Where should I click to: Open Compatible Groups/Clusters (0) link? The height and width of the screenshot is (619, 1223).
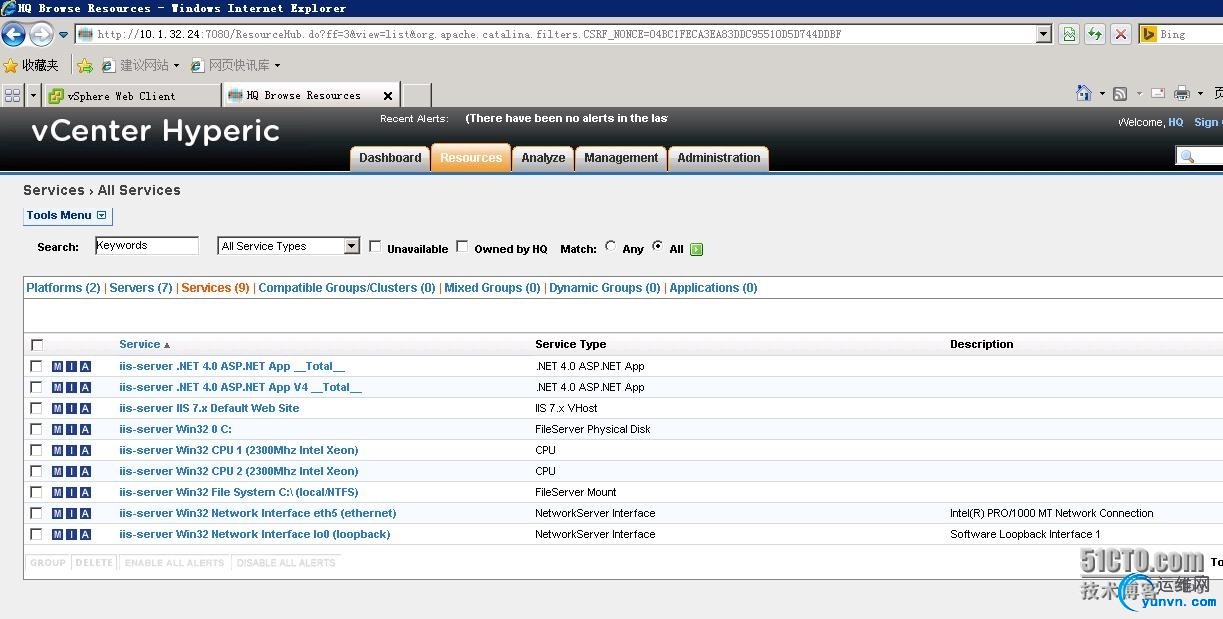pyautogui.click(x=347, y=288)
